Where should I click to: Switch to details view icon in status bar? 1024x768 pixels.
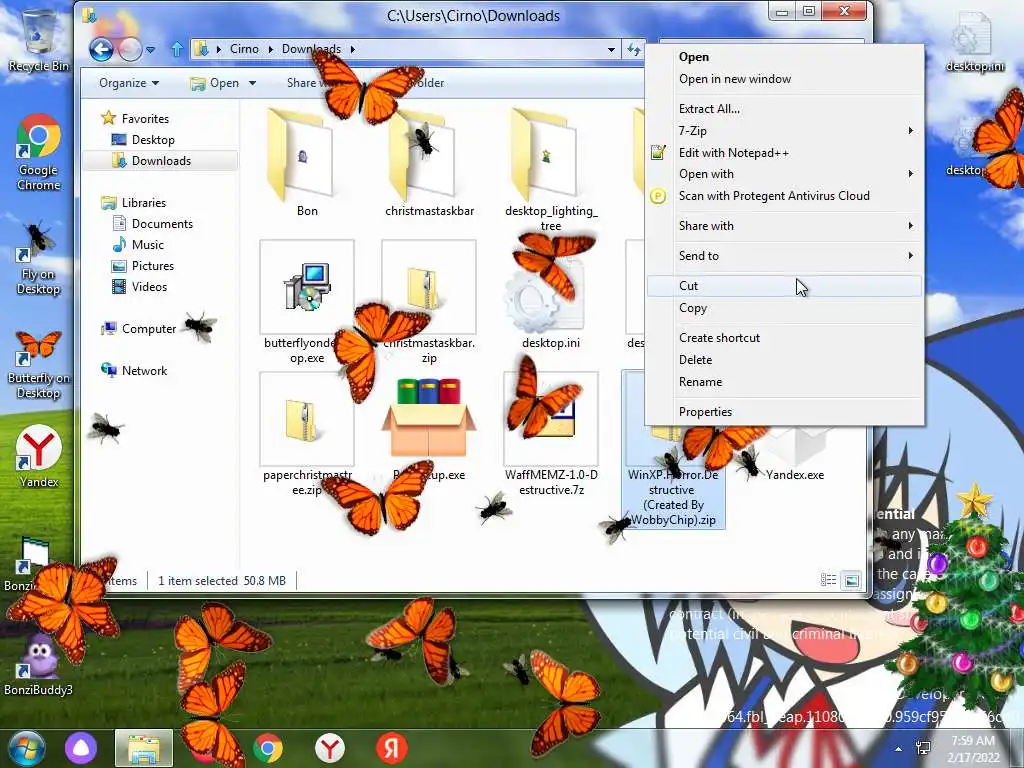(x=828, y=580)
